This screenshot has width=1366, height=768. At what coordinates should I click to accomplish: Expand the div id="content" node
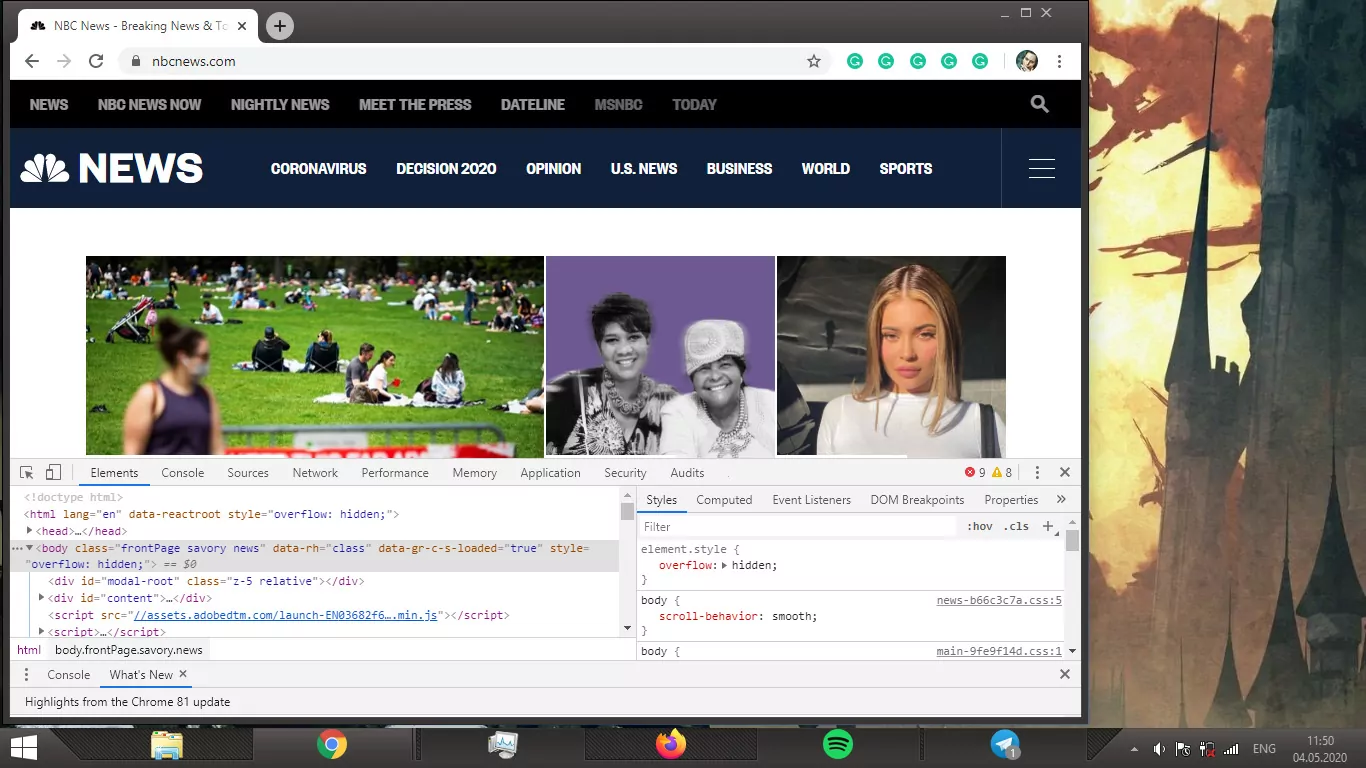[x=42, y=598]
